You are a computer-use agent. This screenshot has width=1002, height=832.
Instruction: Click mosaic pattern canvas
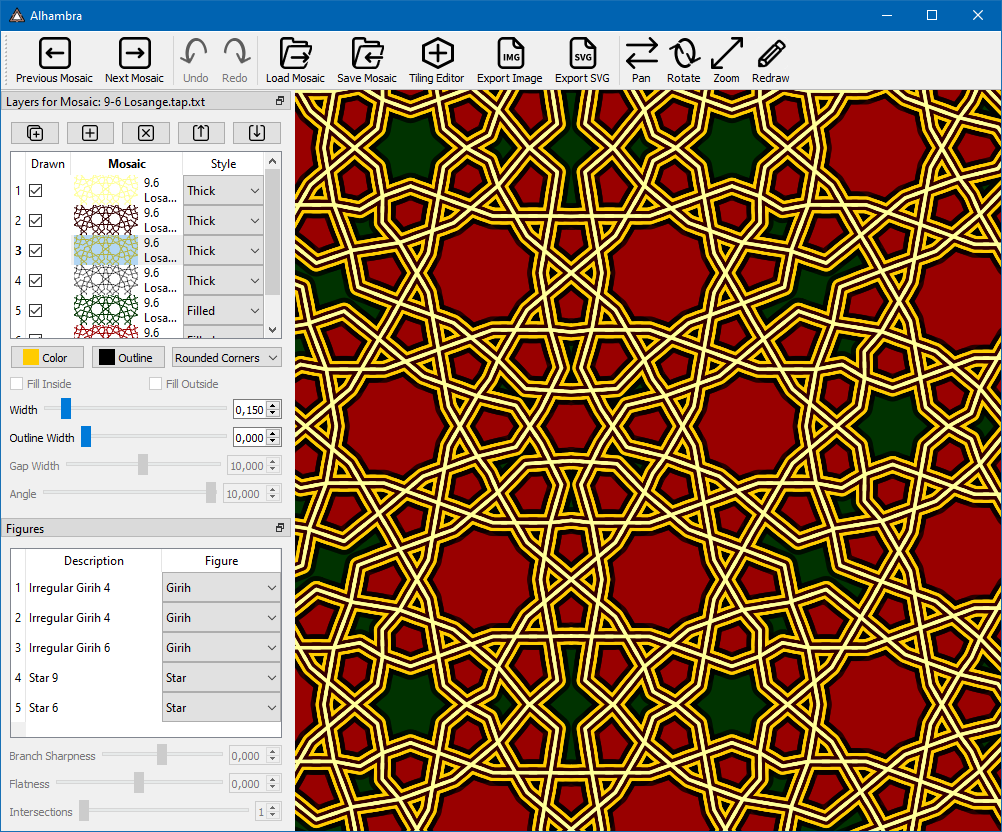tap(648, 460)
